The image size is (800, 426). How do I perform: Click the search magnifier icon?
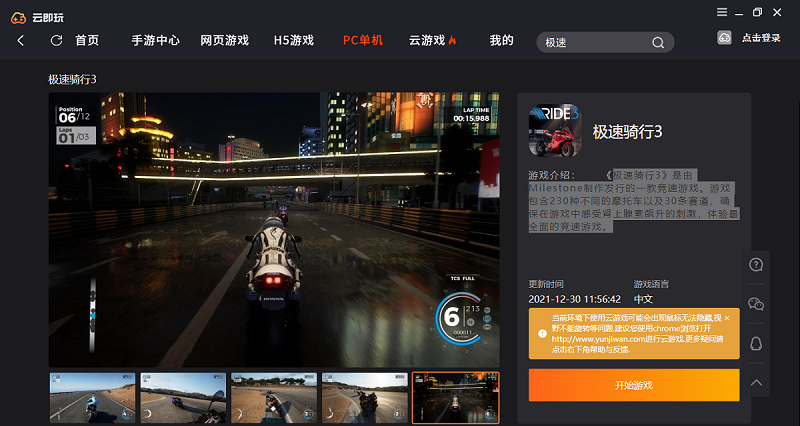(658, 43)
